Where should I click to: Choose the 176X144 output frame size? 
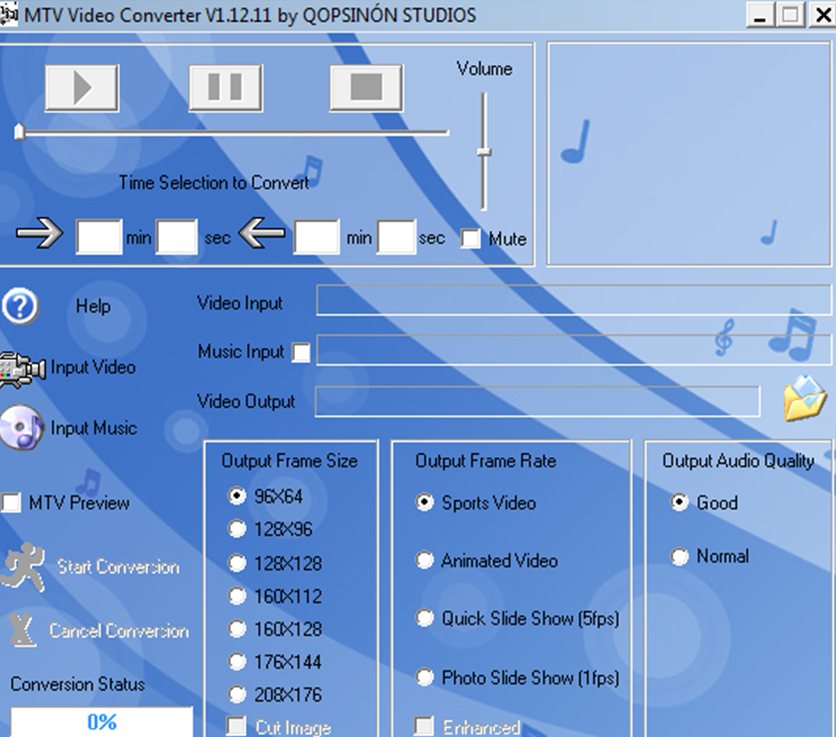tap(237, 661)
